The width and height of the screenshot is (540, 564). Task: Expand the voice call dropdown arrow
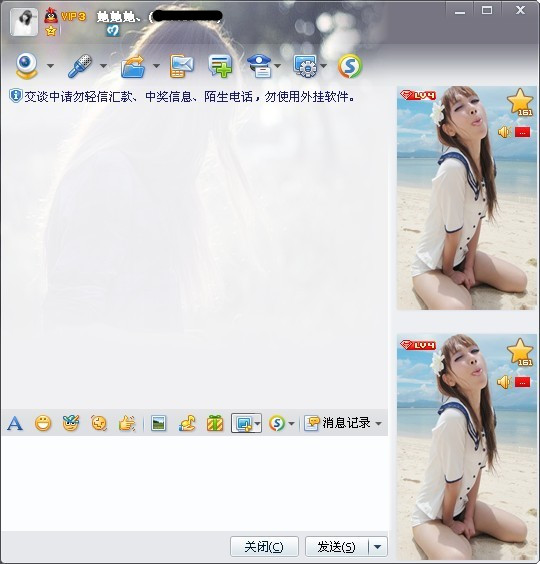point(103,66)
